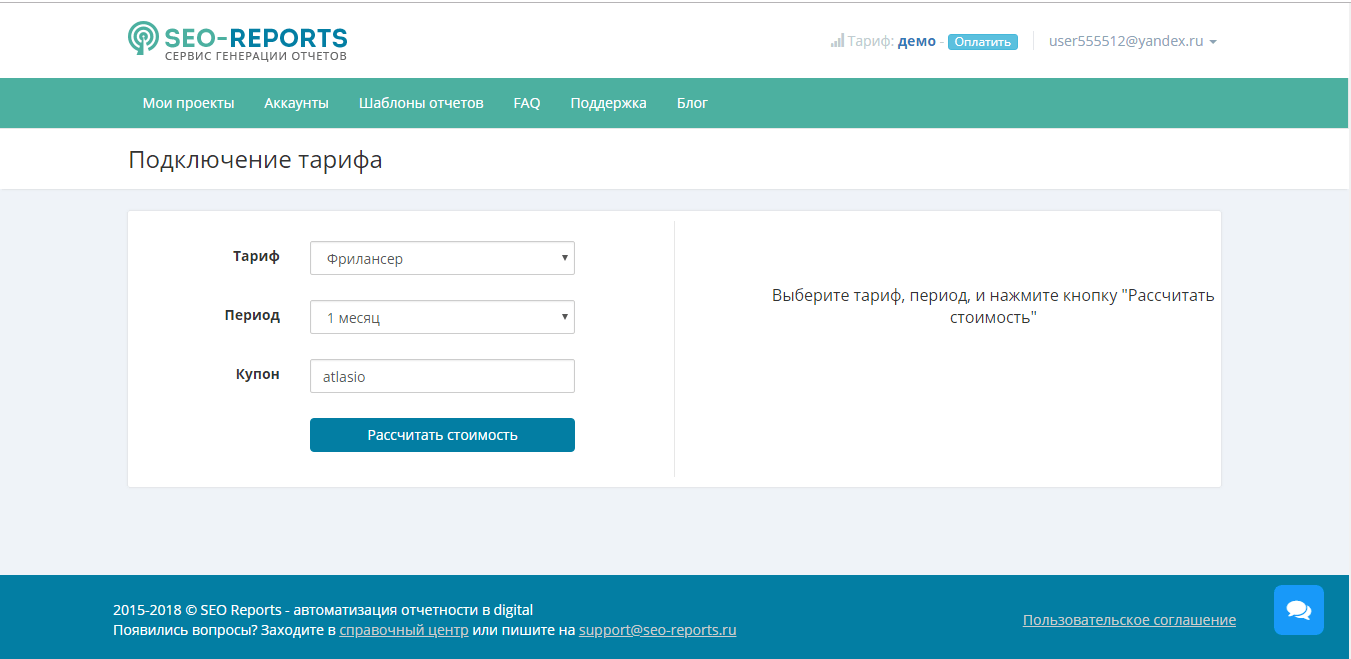Visit the Блог section
This screenshot has width=1351, height=659.
pyautogui.click(x=692, y=103)
